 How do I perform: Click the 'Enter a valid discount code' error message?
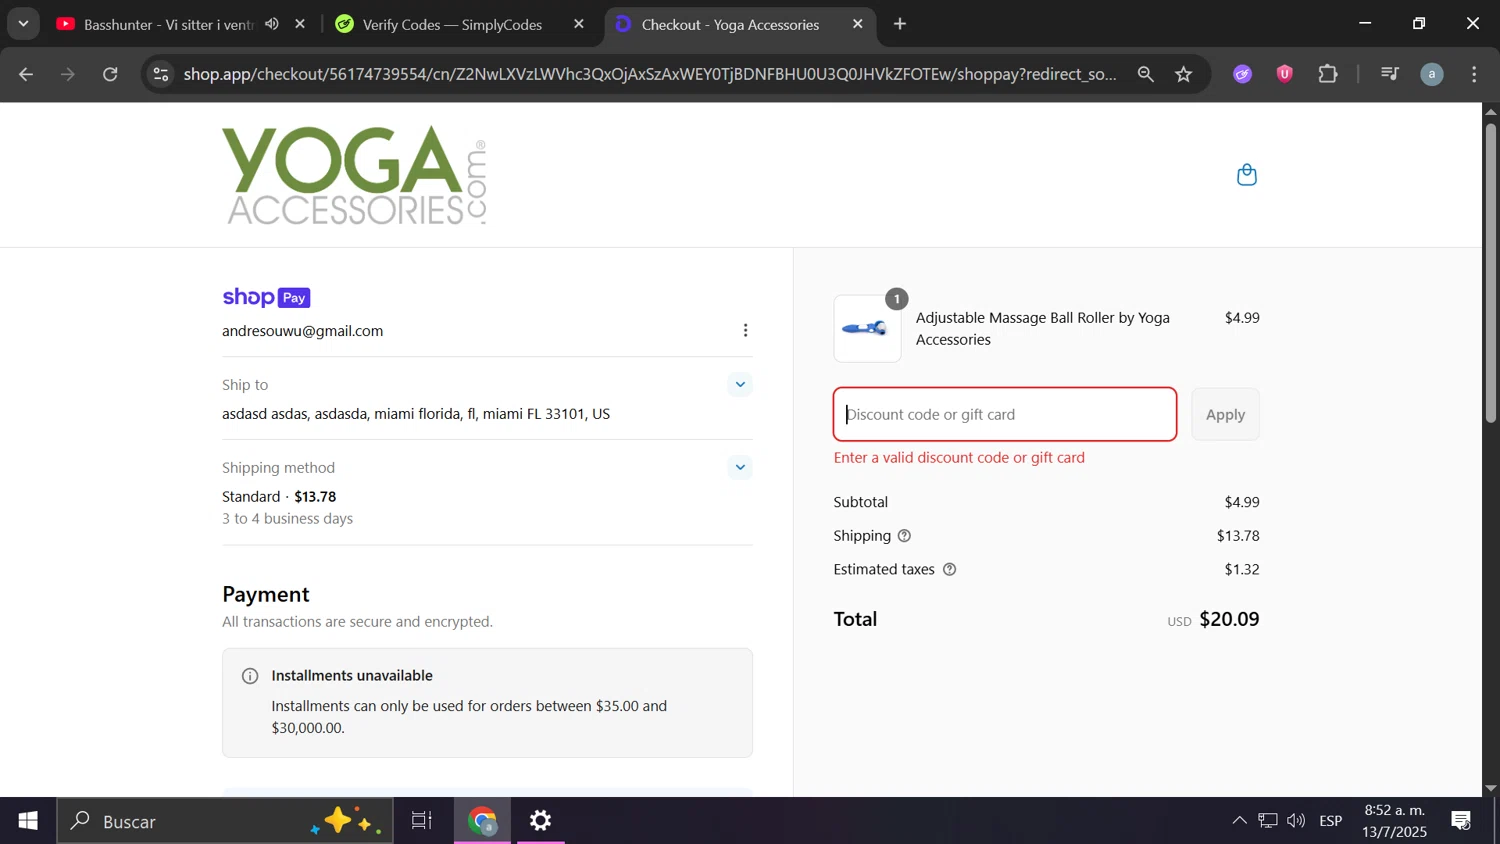click(x=959, y=458)
